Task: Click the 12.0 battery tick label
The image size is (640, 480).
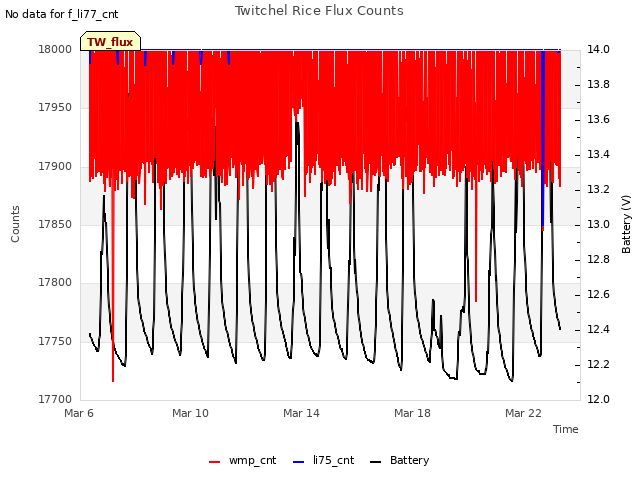Action: (x=598, y=399)
